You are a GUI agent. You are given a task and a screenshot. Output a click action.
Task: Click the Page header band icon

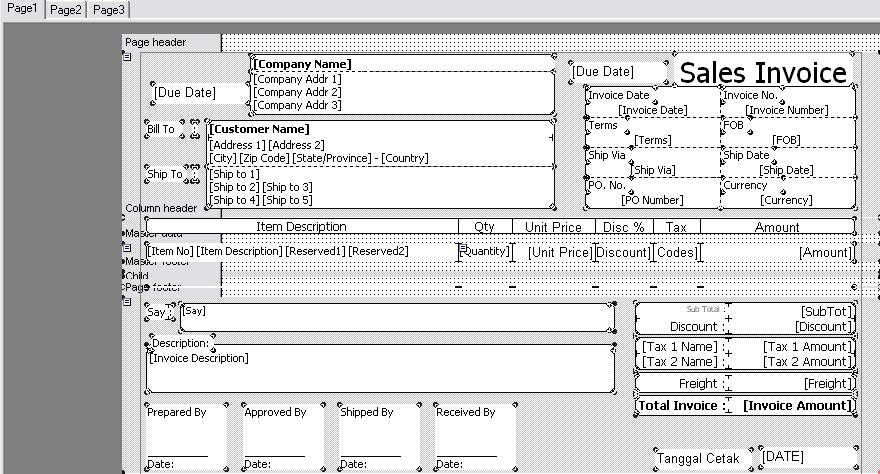[127, 57]
